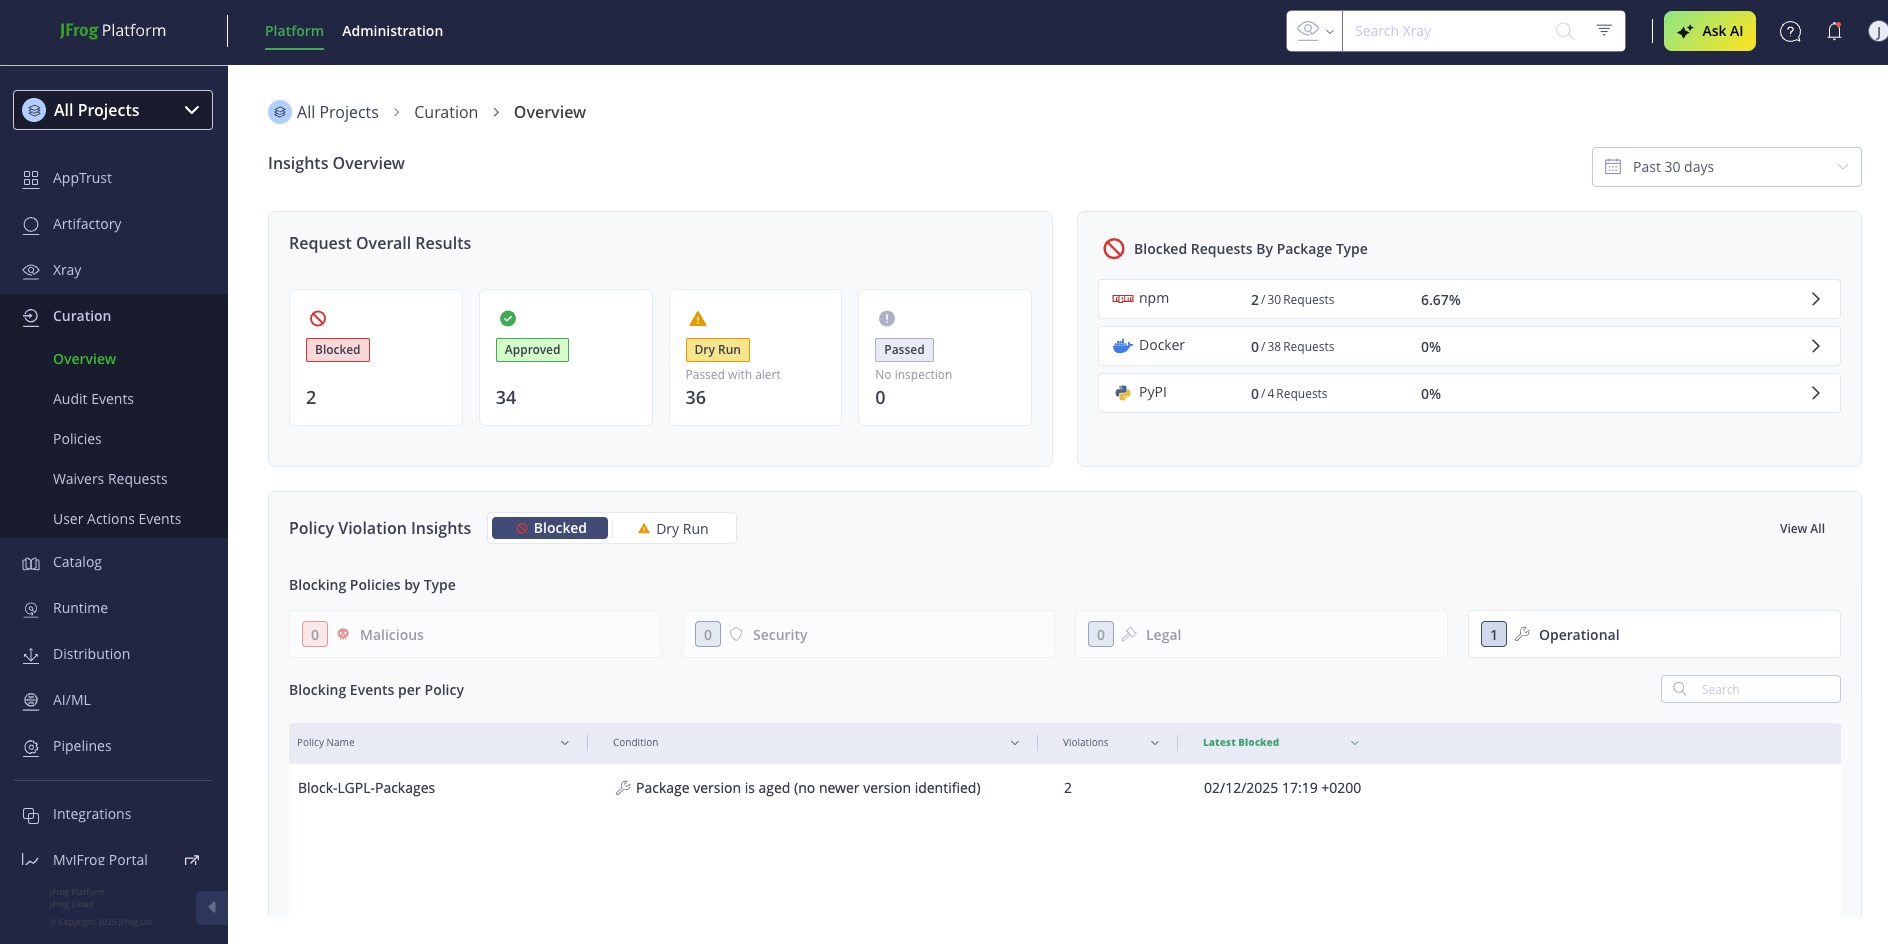Click the Blocking Events search field
This screenshot has height=944, width=1888.
1762,689
